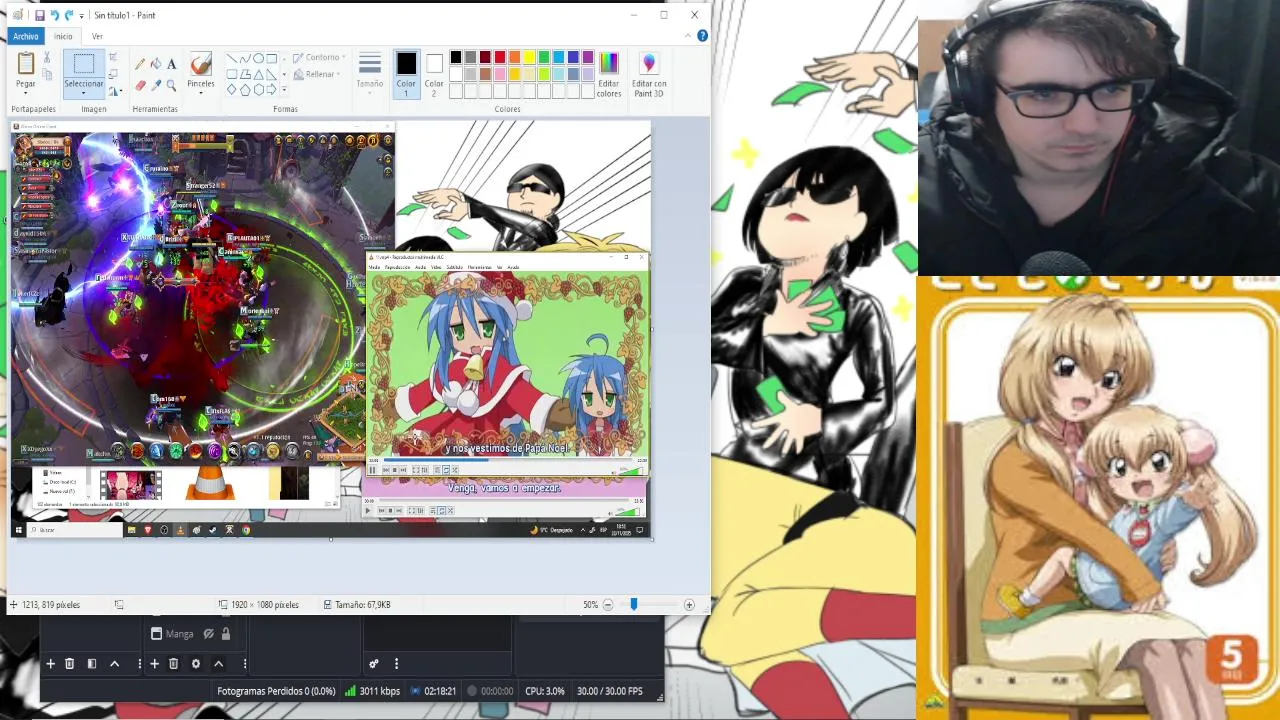Open OBS audio mixer advanced gears icon
The width and height of the screenshot is (1280, 720).
(374, 664)
